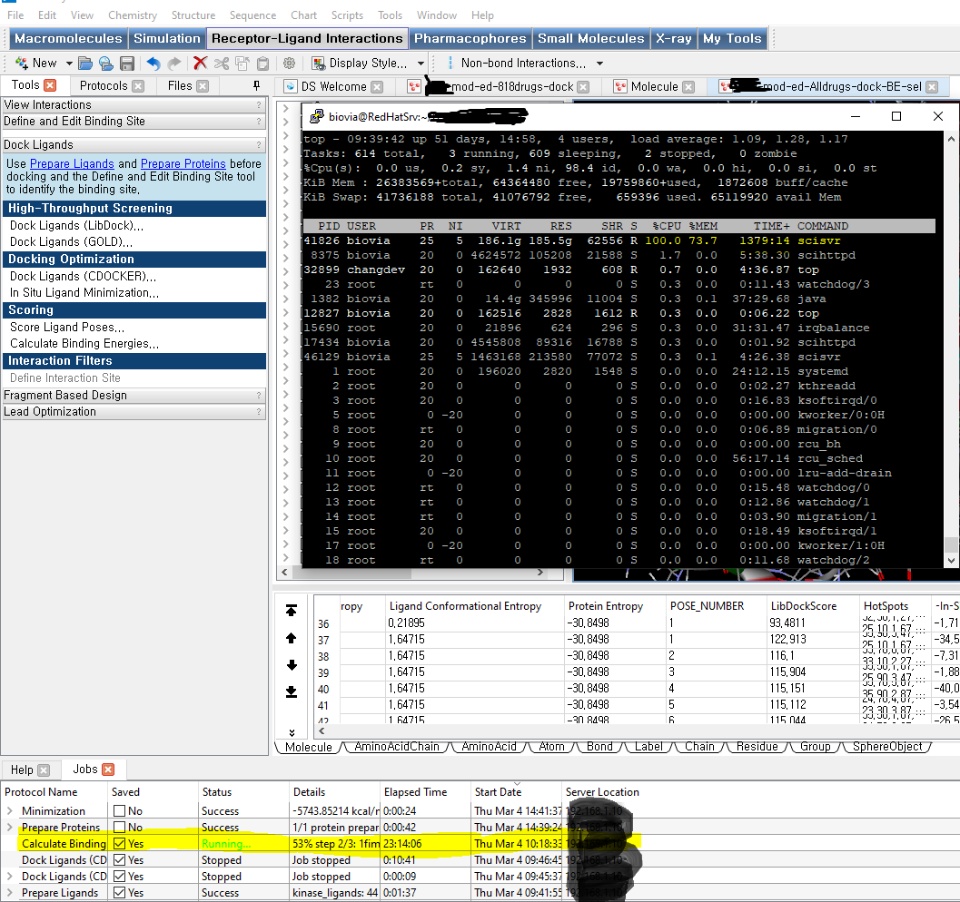Open the Non-bond Interactions dropdown arrow
The width and height of the screenshot is (960, 902).
click(x=600, y=63)
